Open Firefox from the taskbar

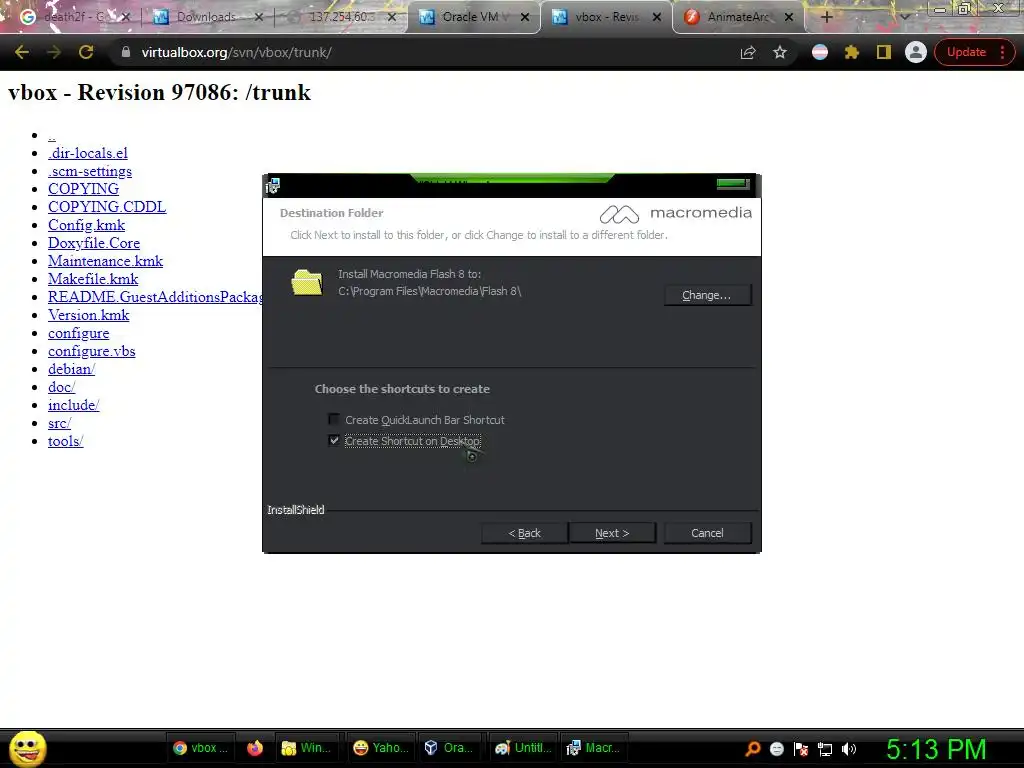255,748
